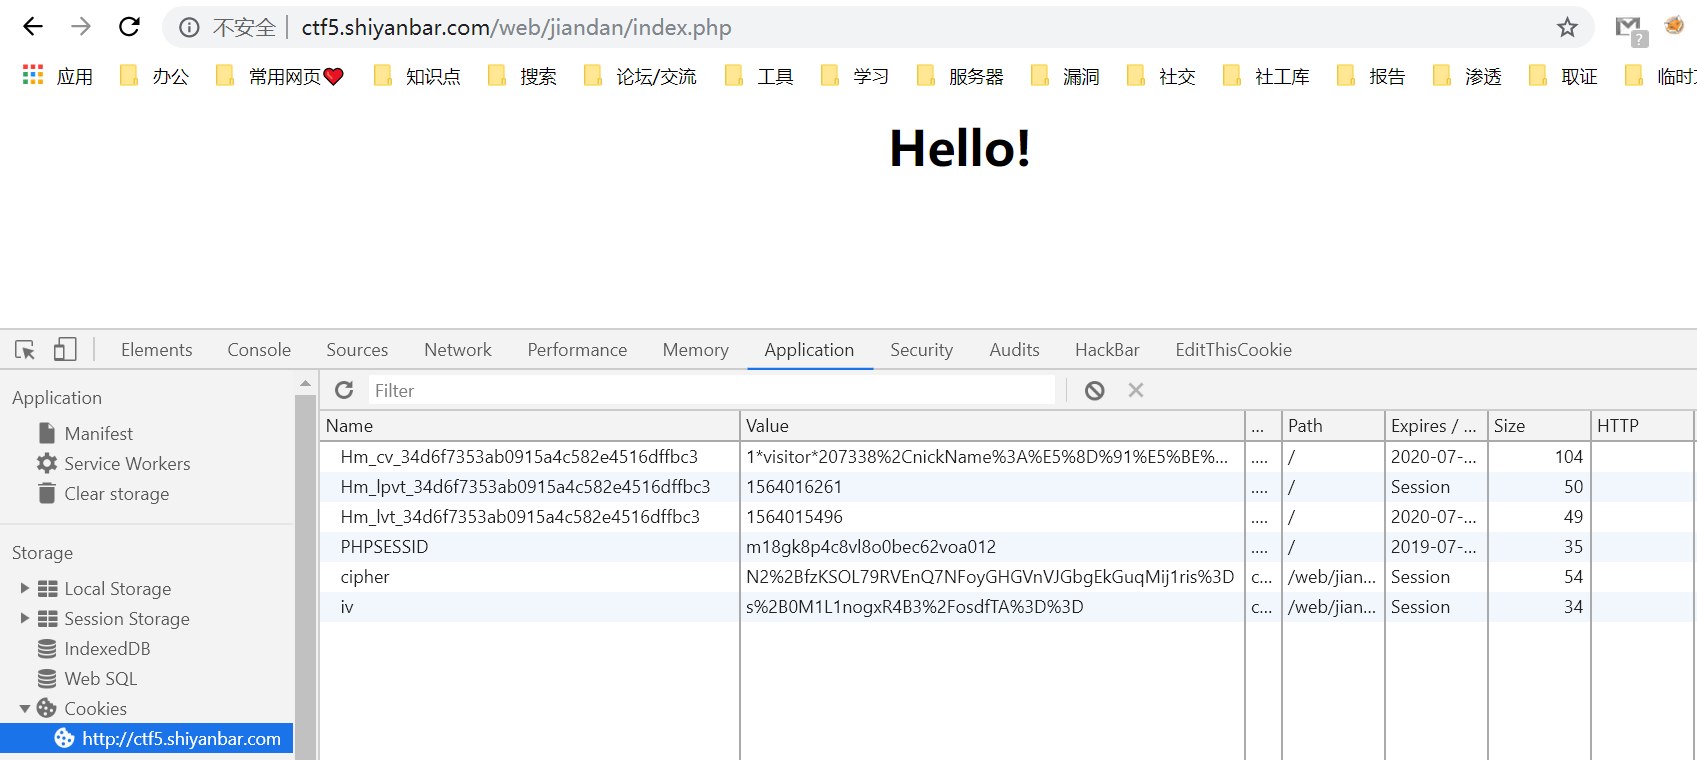
Task: Open the 常用网页 bookmark folder
Action: coord(280,76)
